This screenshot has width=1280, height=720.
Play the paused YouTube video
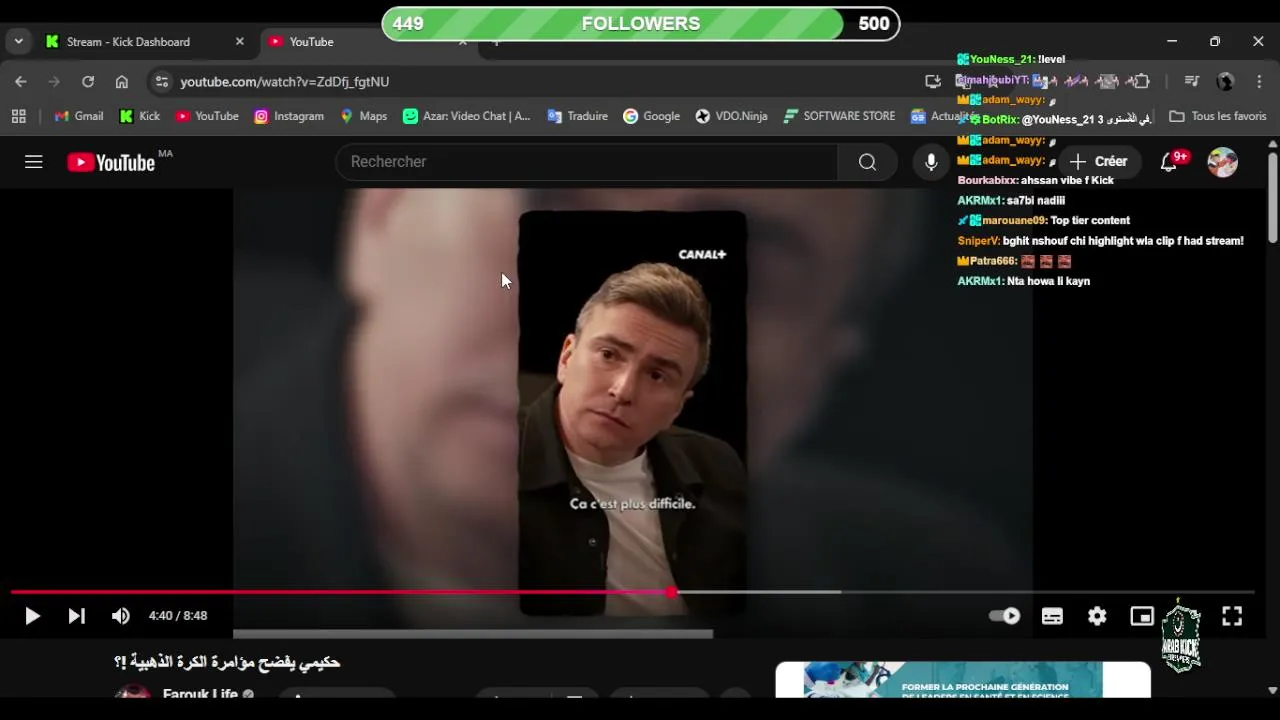point(32,616)
